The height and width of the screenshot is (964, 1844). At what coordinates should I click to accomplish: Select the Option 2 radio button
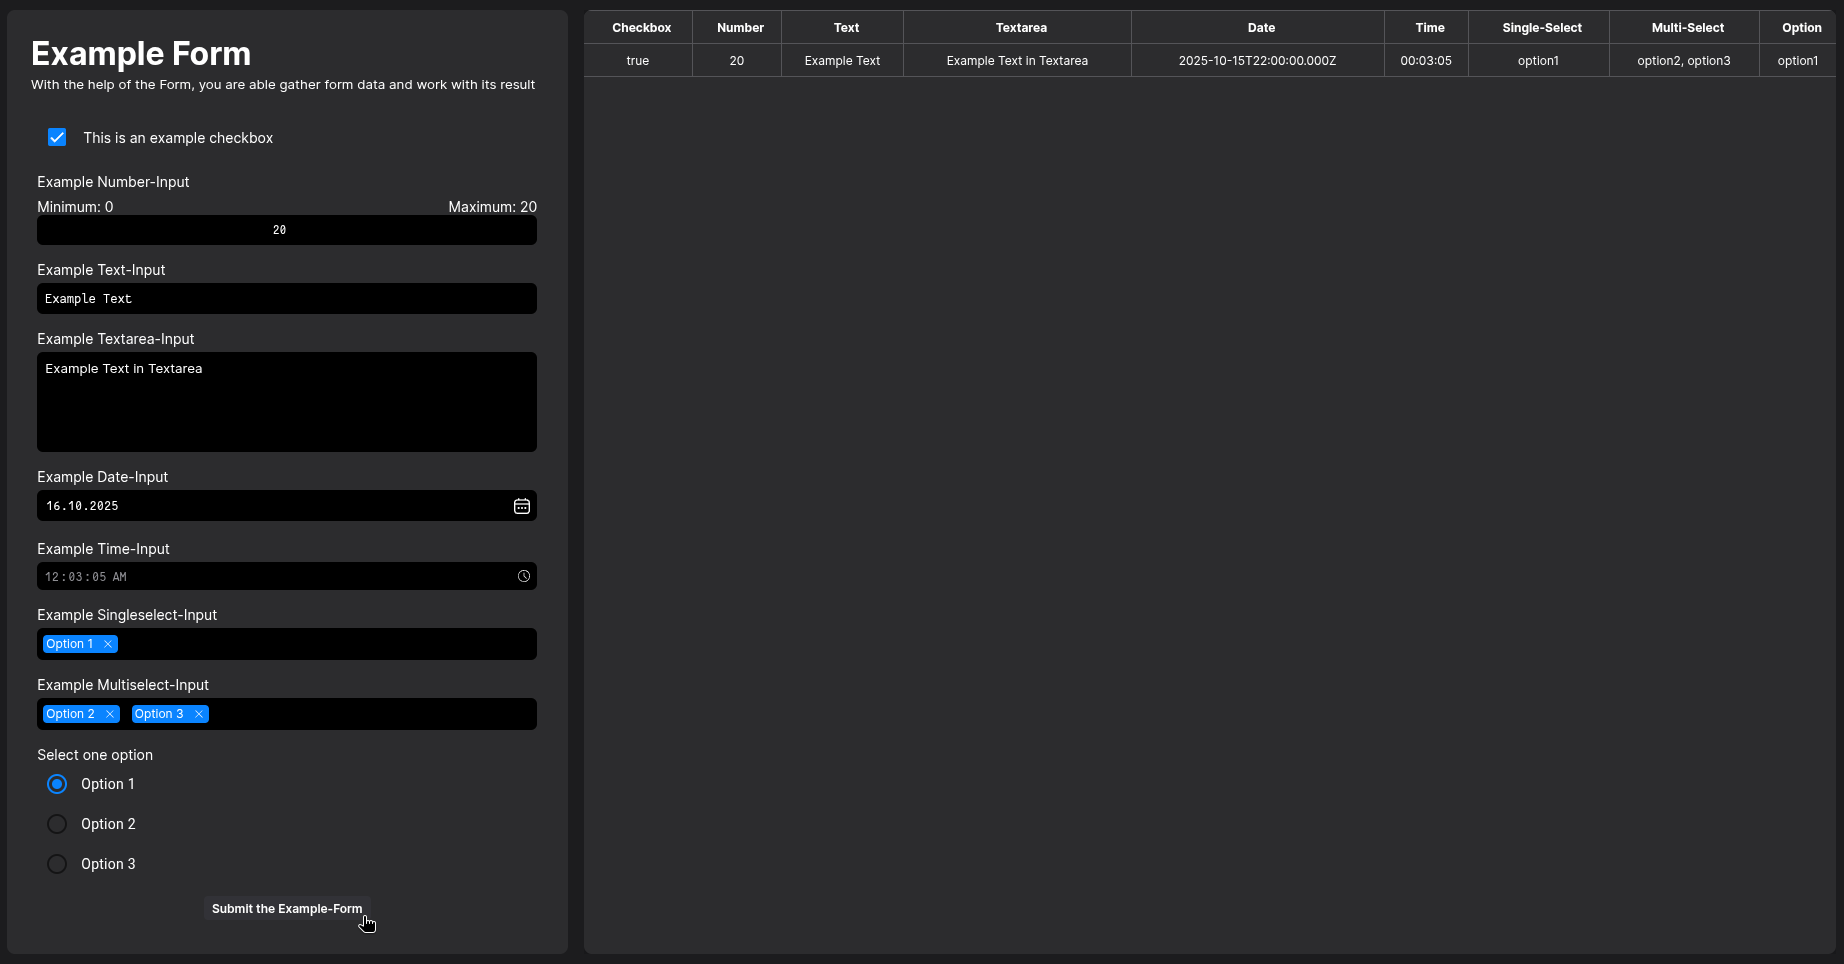click(x=57, y=824)
